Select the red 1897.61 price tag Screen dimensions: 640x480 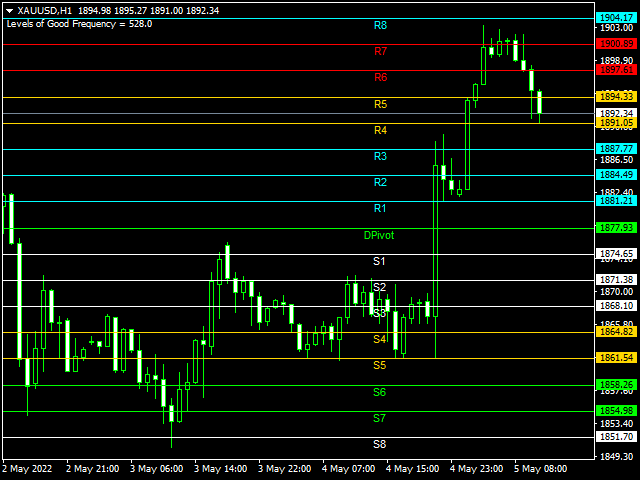click(616, 70)
